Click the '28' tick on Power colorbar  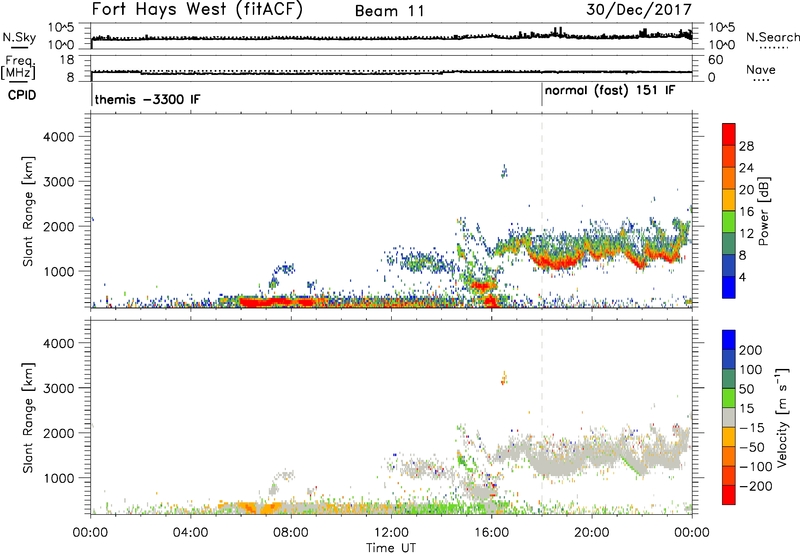[x=746, y=146]
